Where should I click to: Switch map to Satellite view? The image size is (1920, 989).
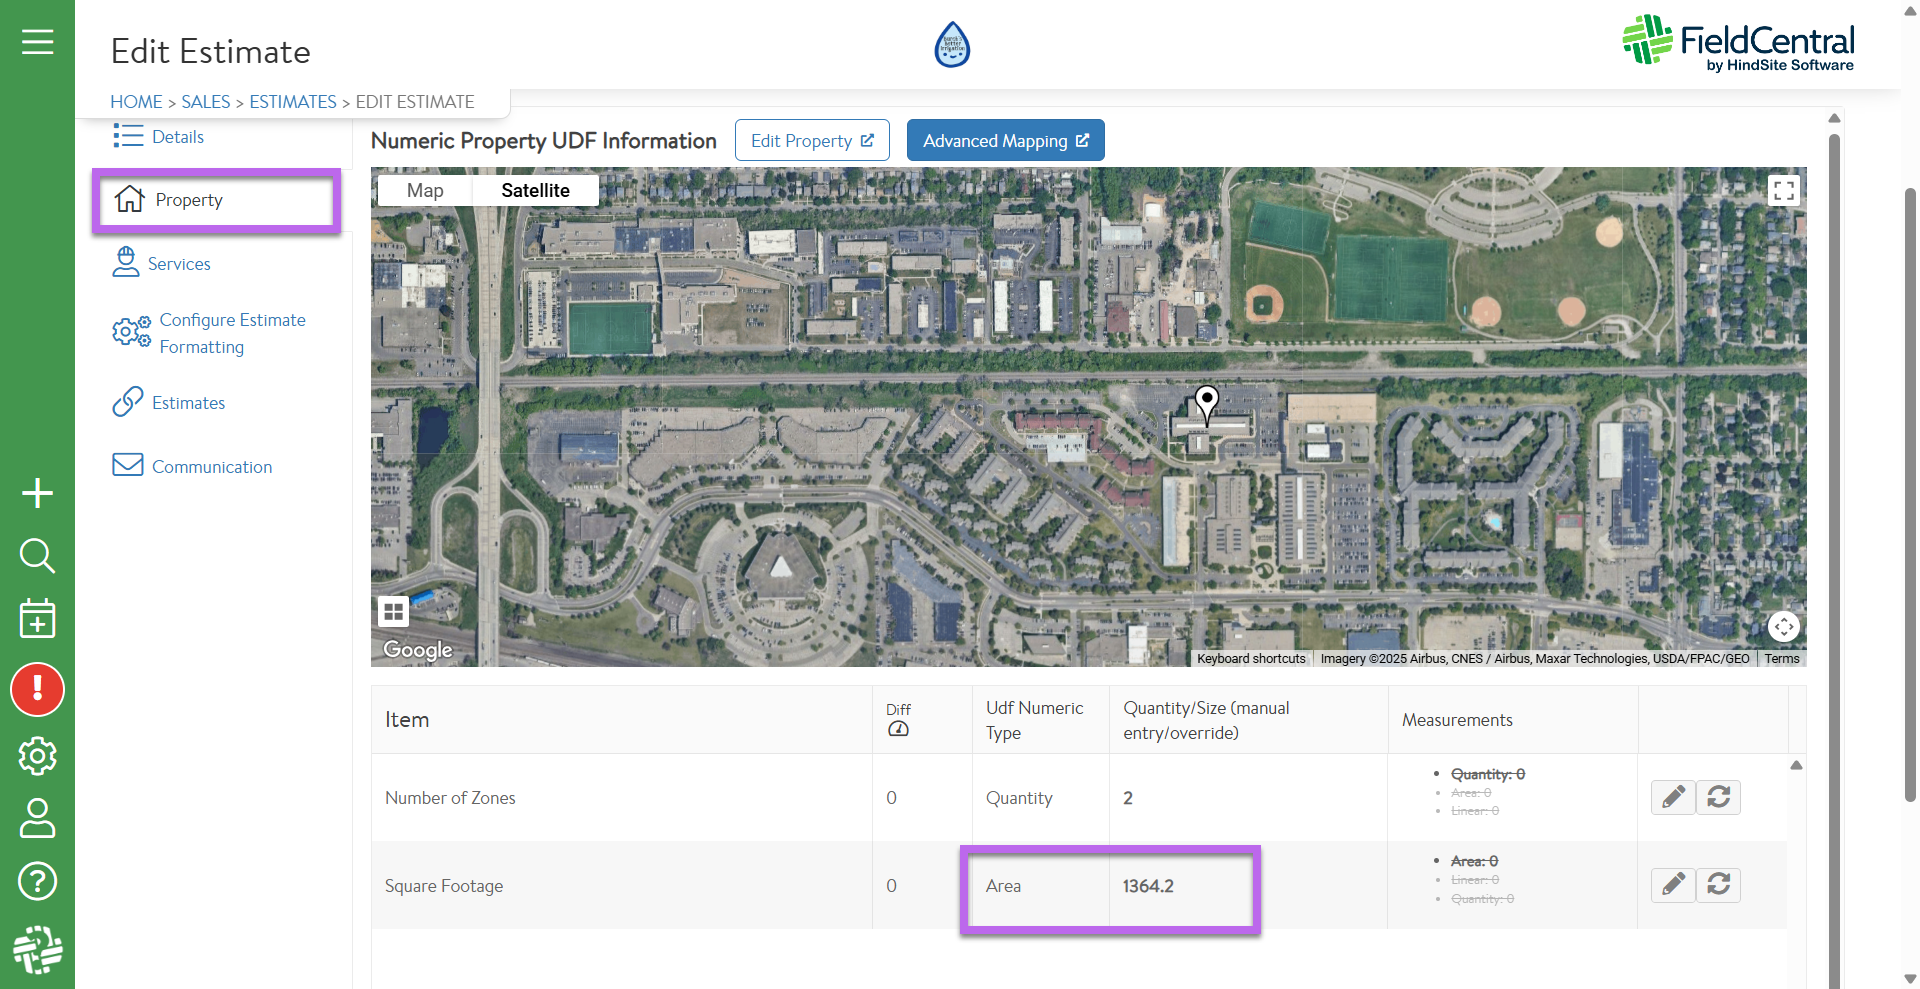pyautogui.click(x=535, y=191)
